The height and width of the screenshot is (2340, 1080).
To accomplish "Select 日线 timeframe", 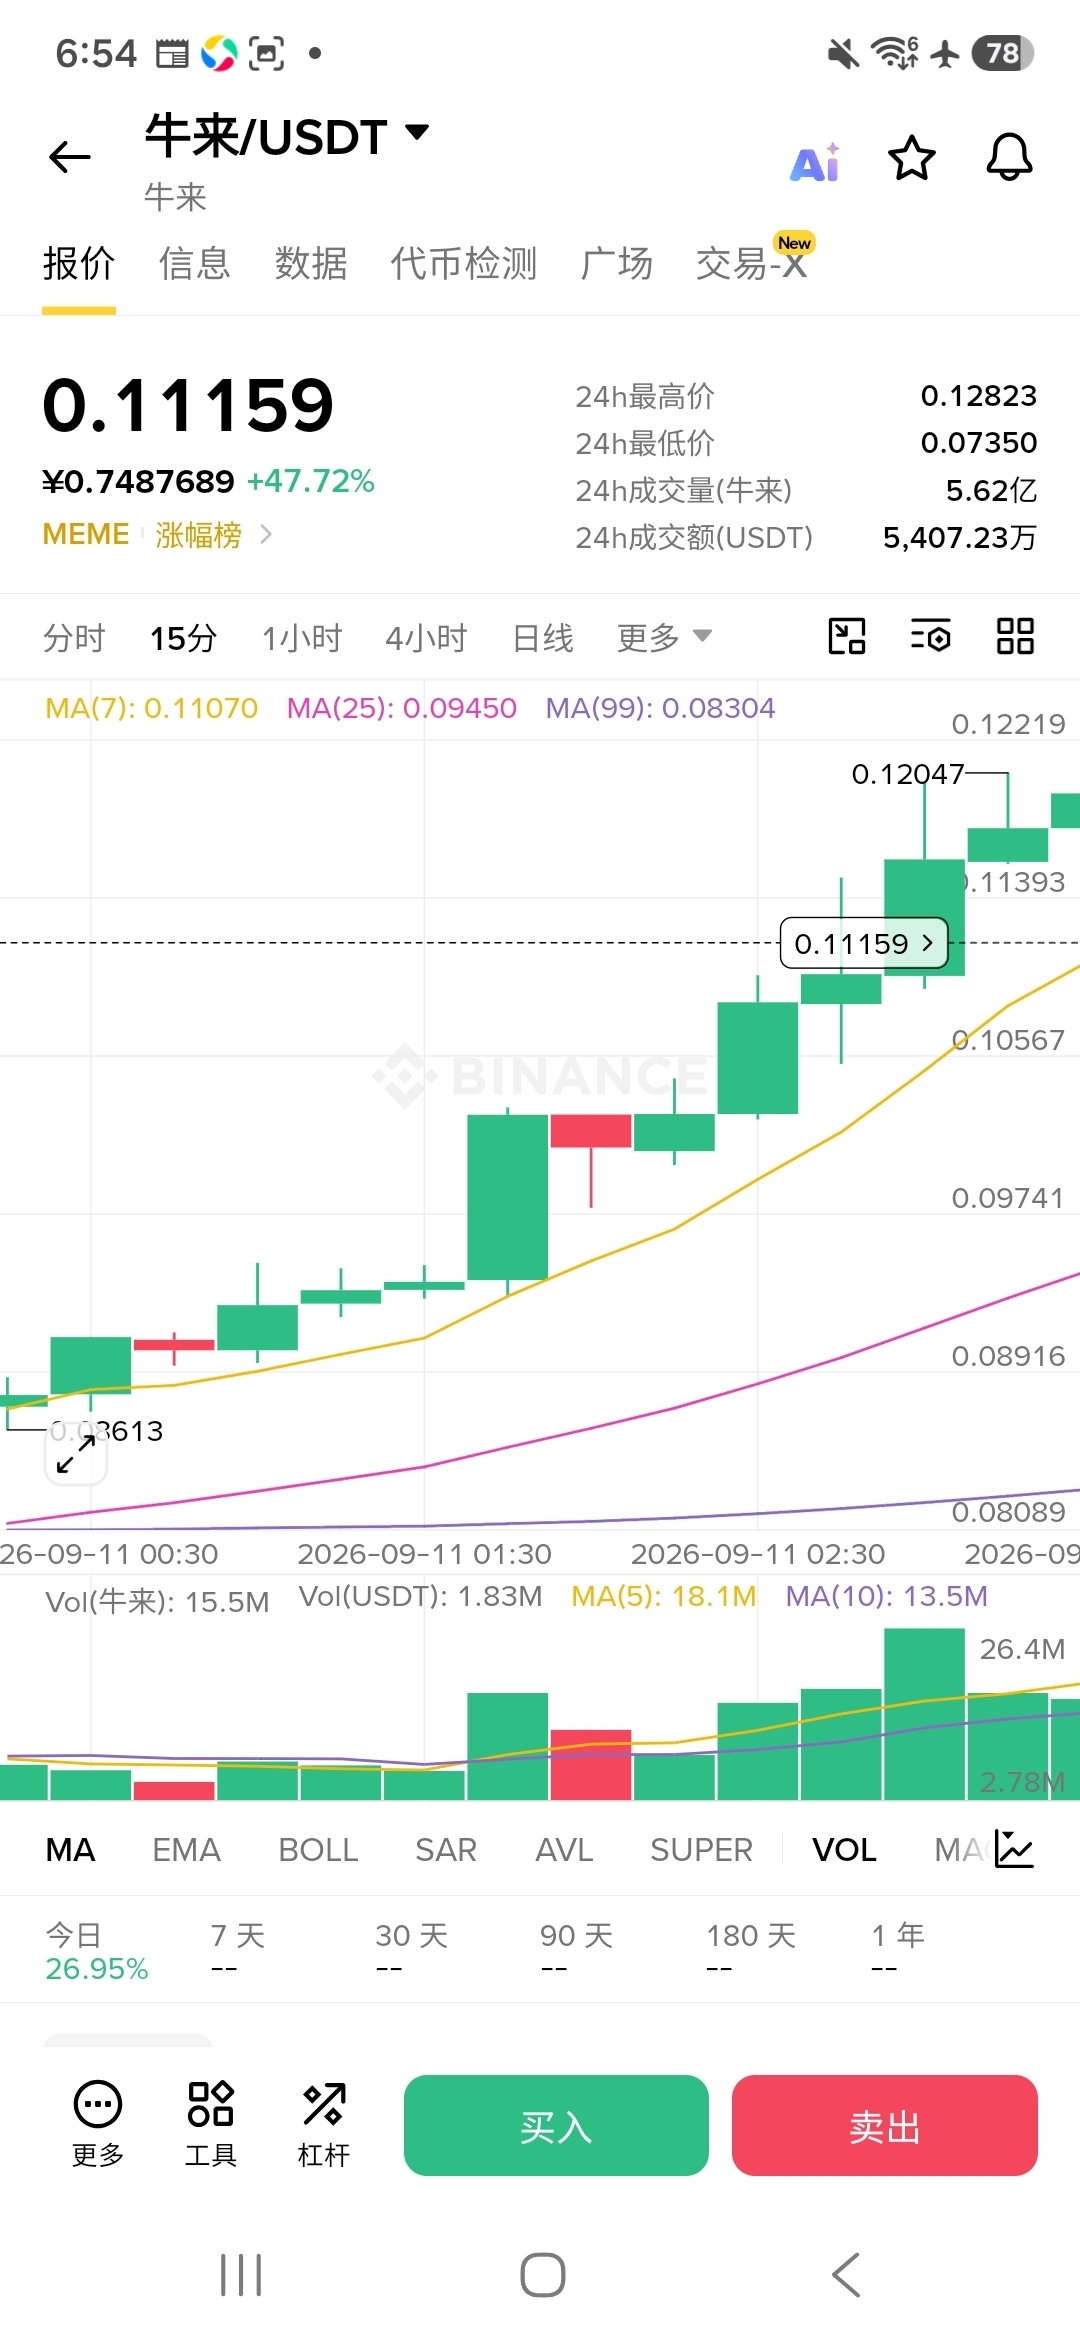I will (543, 637).
